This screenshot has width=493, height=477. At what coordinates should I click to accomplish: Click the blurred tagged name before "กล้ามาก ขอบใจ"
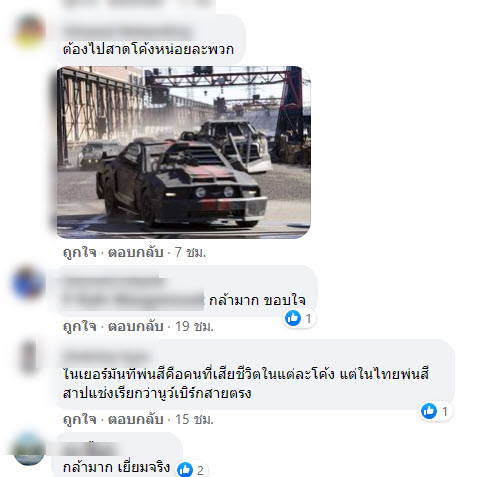click(x=133, y=300)
